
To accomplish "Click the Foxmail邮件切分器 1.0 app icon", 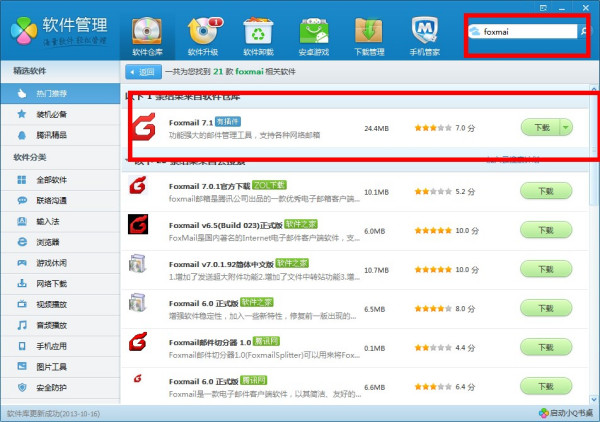I will coord(138,341).
